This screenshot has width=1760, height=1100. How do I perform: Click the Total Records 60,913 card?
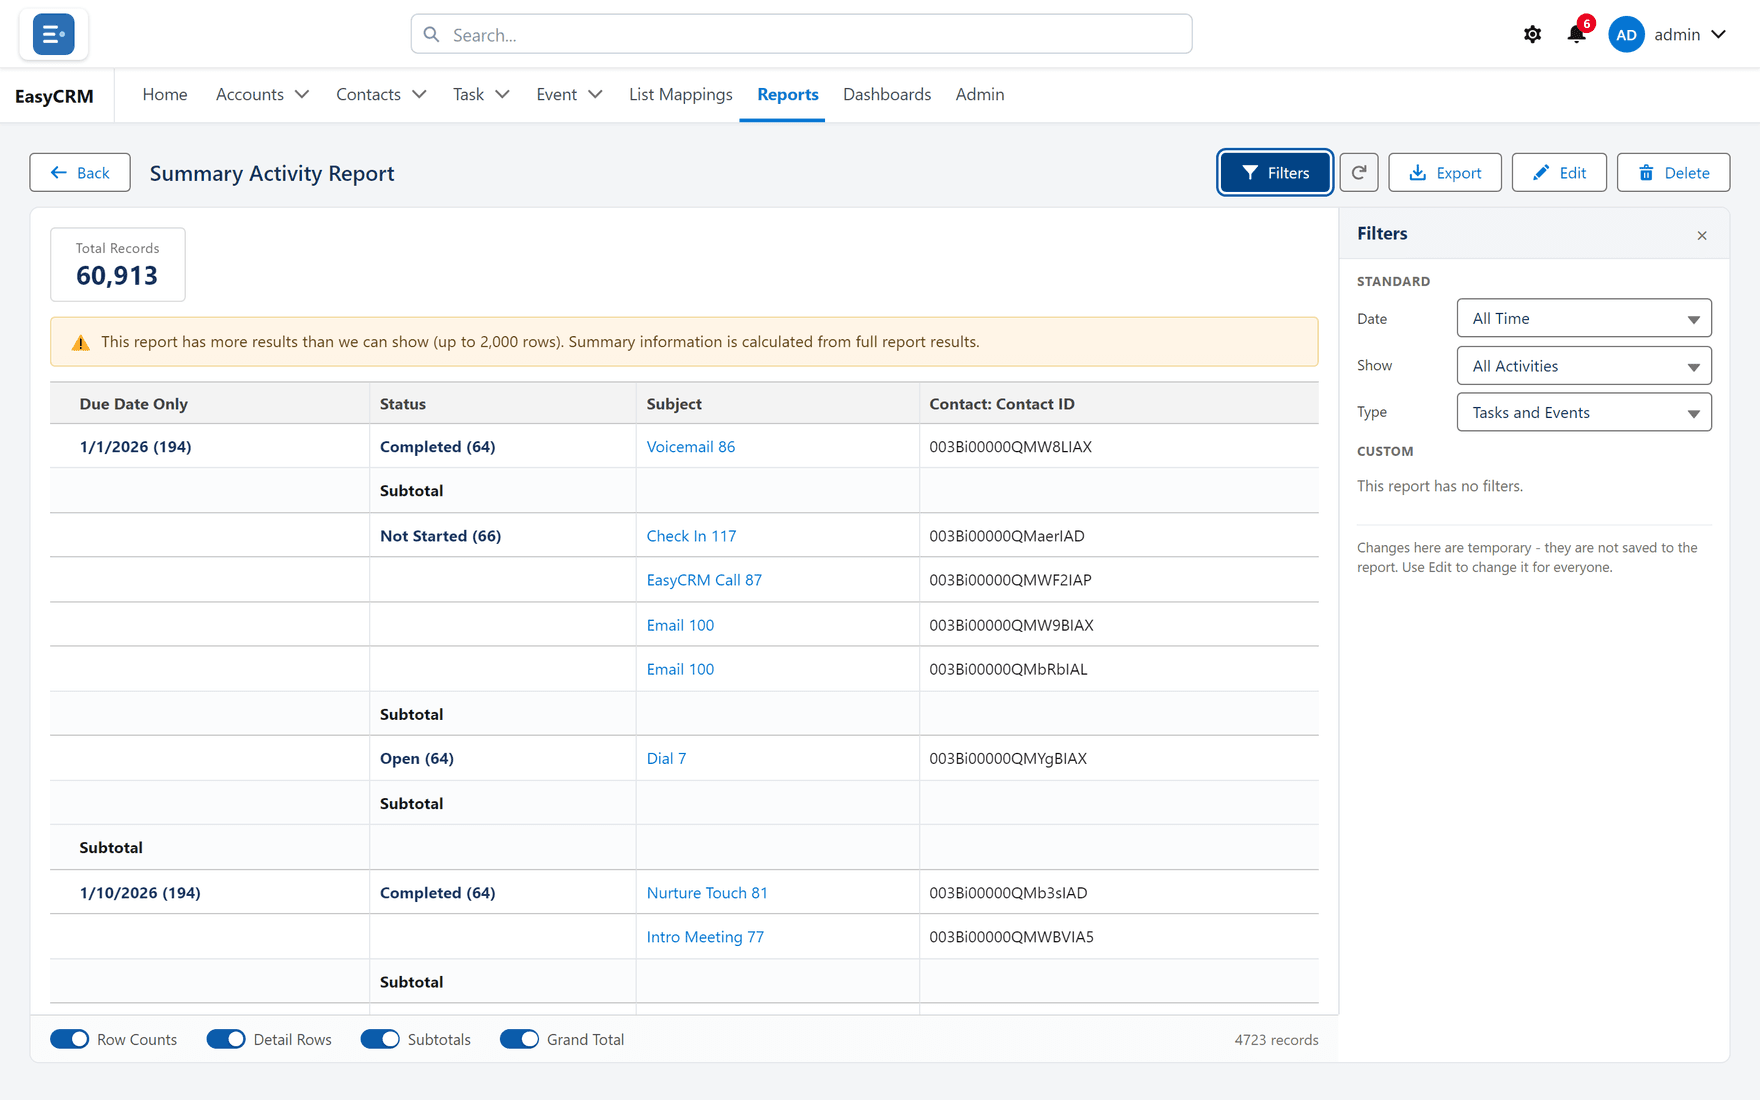pos(118,264)
